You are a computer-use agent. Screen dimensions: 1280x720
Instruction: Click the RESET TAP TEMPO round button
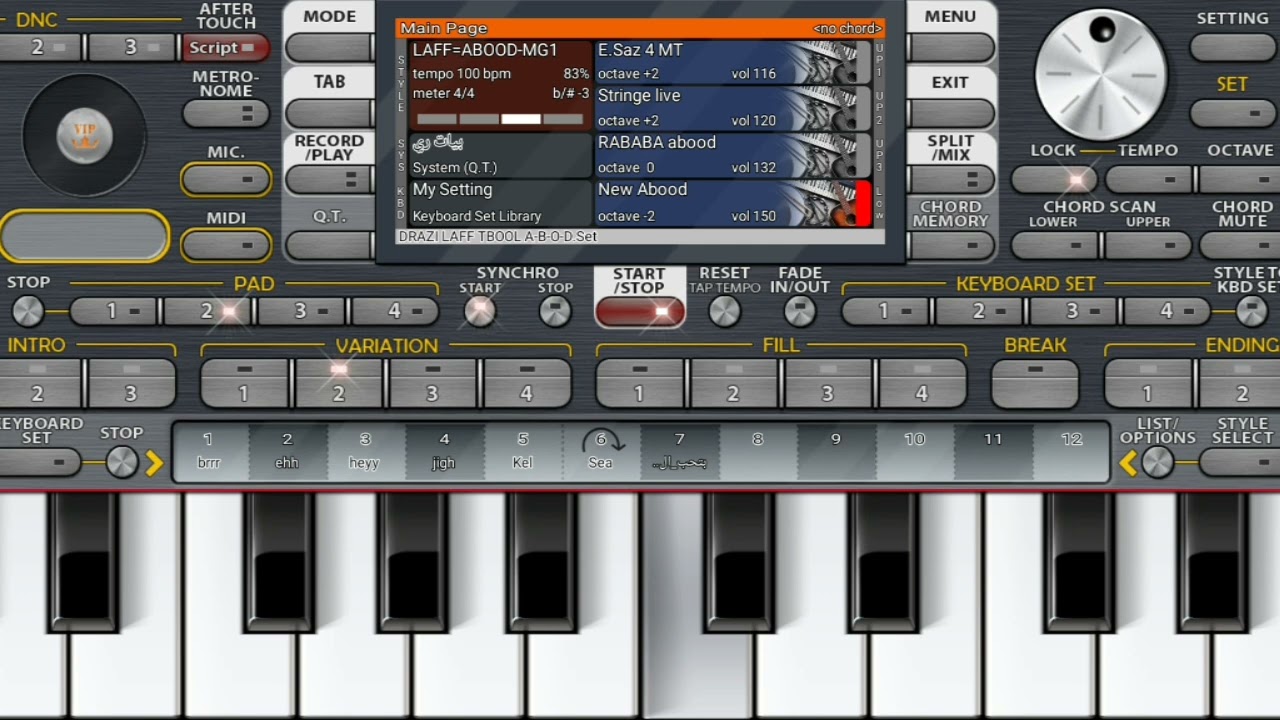point(724,312)
